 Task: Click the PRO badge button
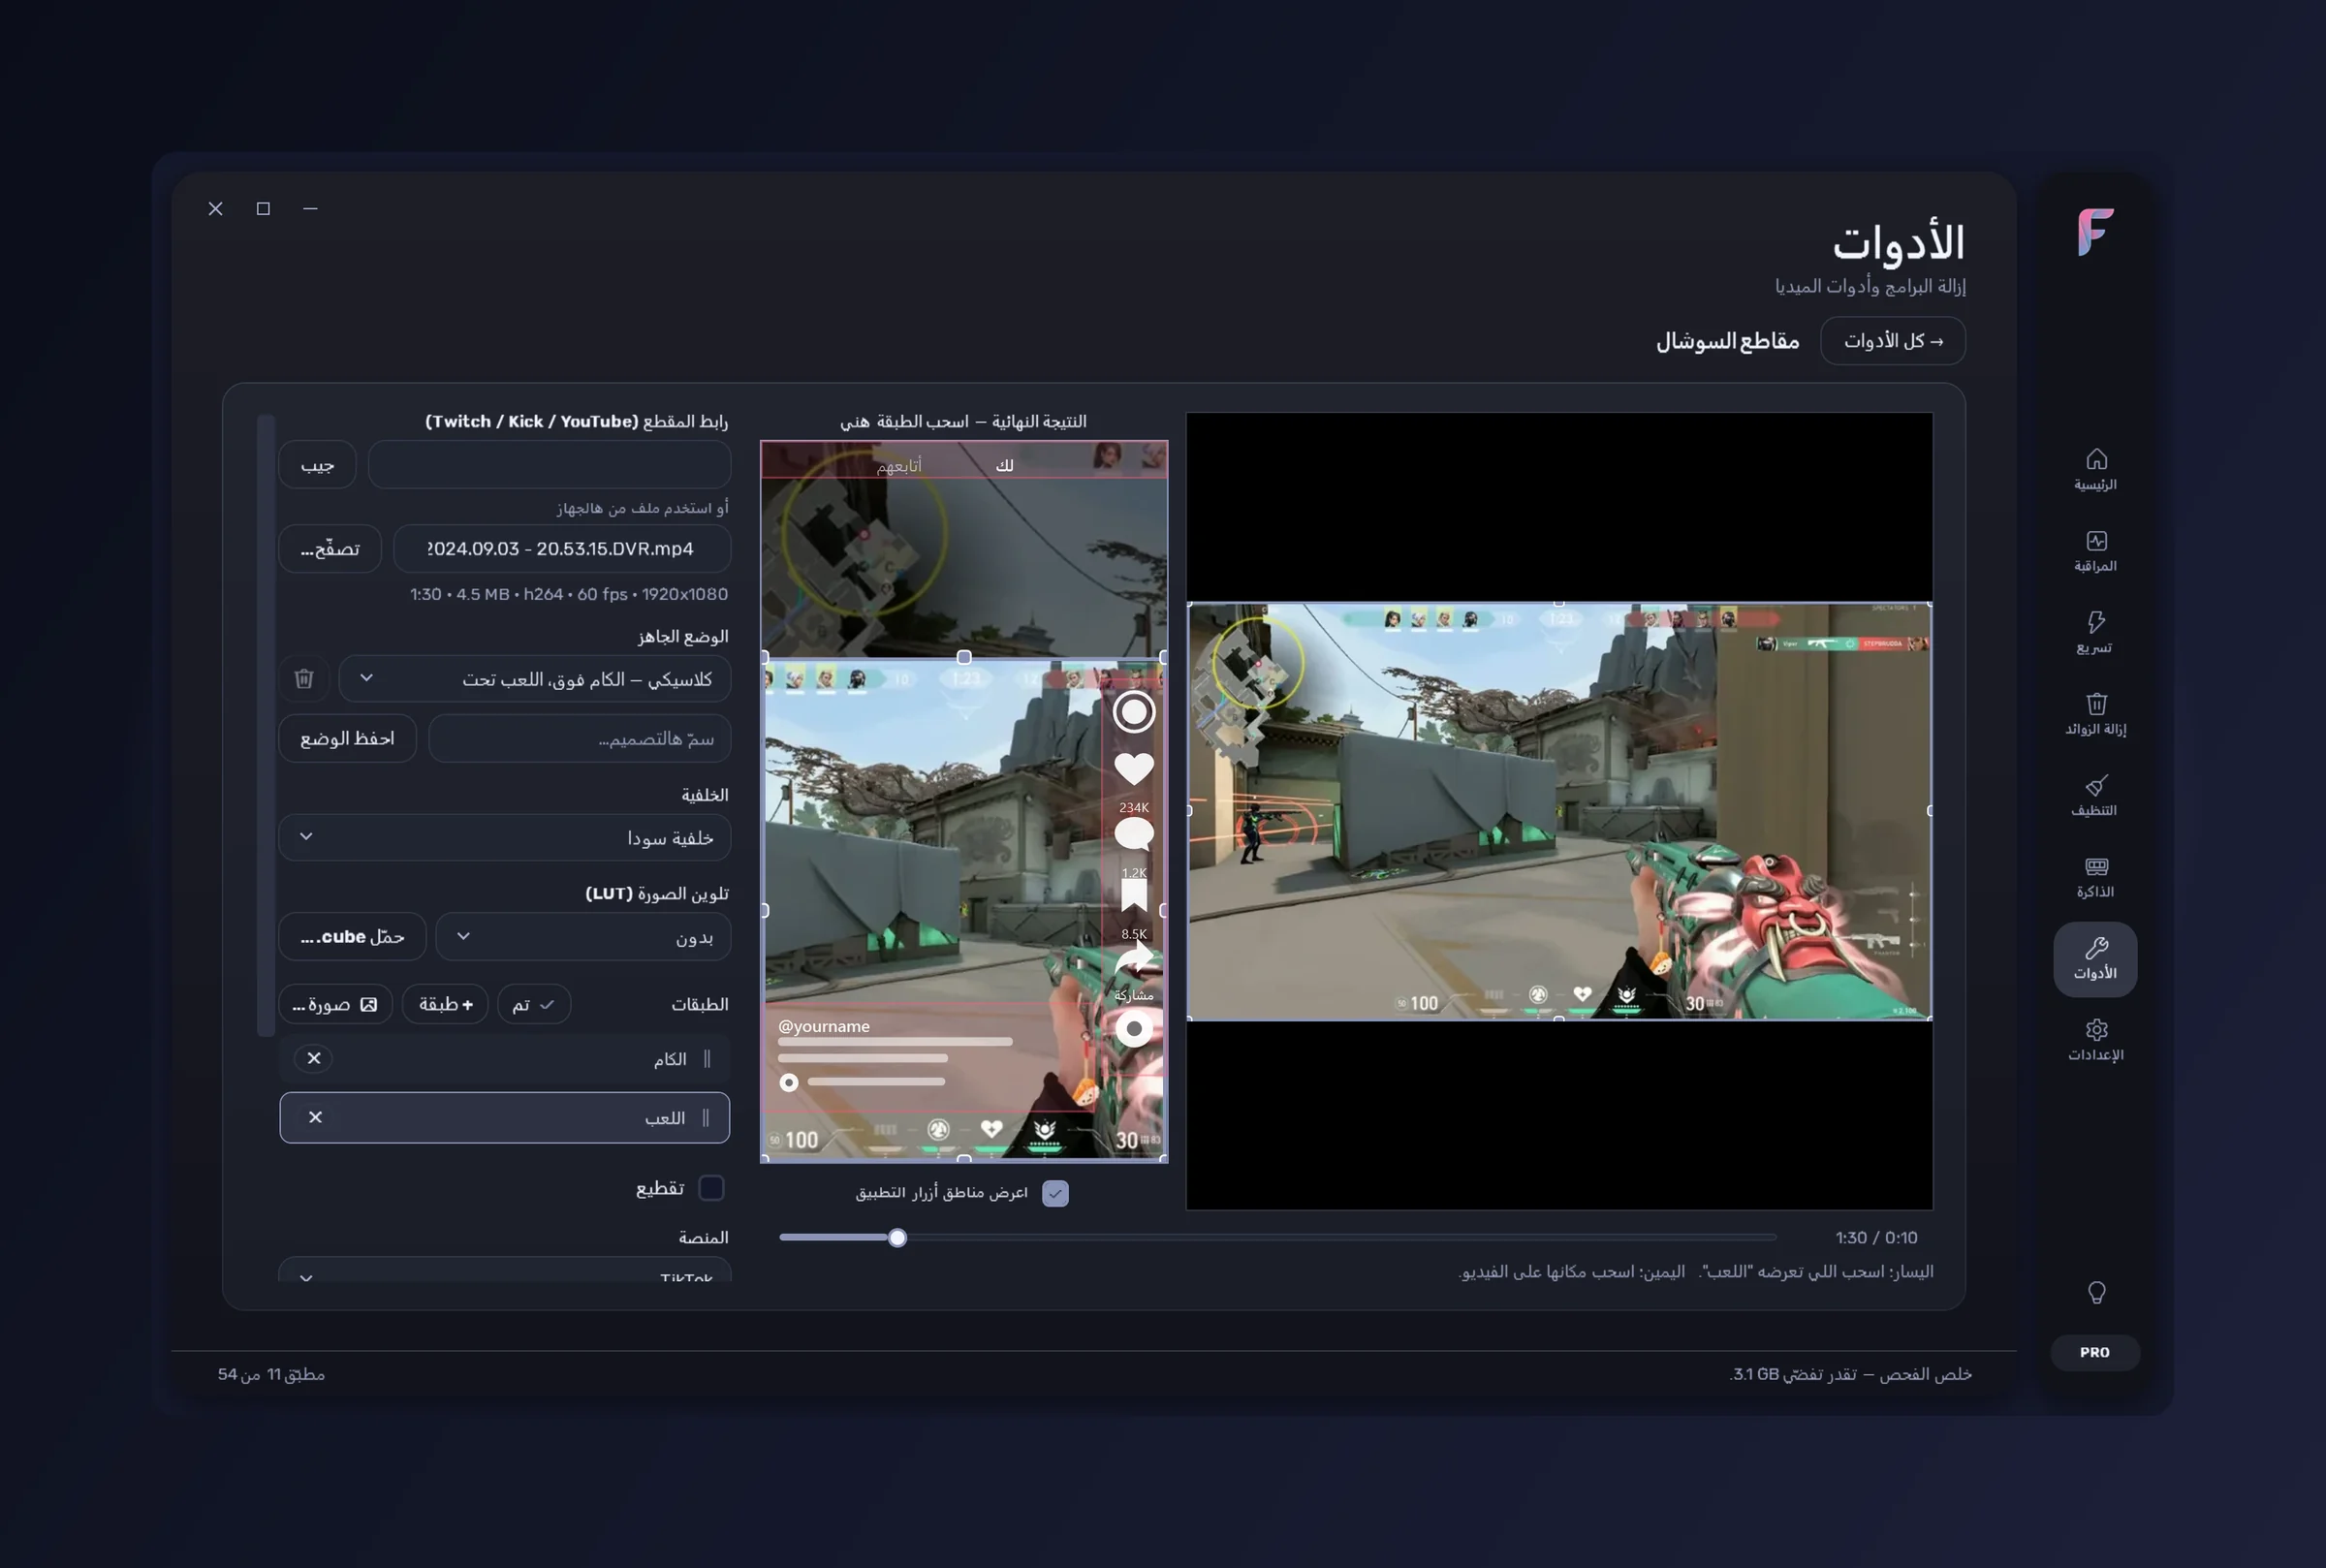click(x=2095, y=1352)
